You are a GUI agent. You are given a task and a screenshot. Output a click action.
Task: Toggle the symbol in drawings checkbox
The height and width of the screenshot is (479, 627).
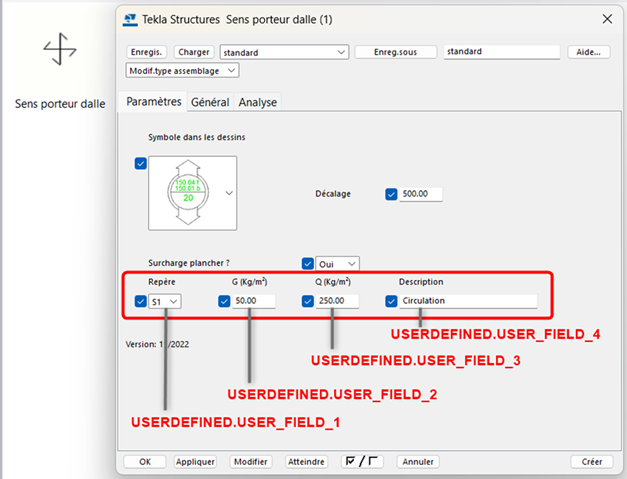point(140,164)
